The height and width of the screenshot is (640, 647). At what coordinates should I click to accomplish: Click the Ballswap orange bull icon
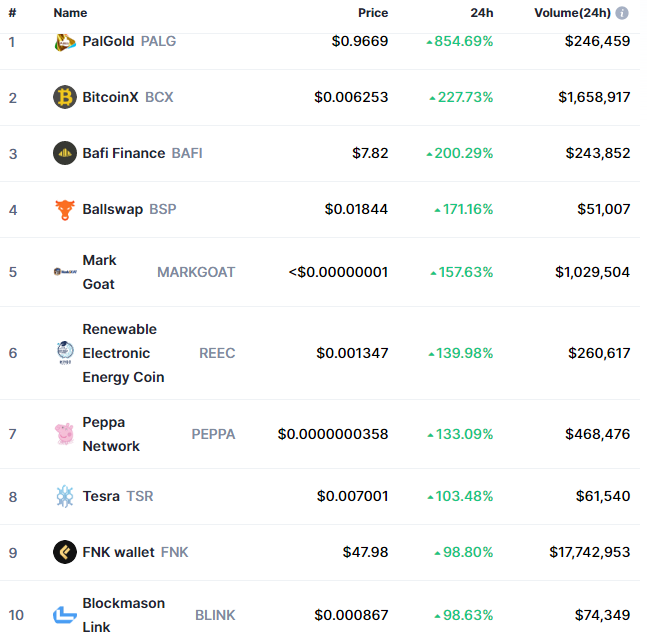coord(65,210)
